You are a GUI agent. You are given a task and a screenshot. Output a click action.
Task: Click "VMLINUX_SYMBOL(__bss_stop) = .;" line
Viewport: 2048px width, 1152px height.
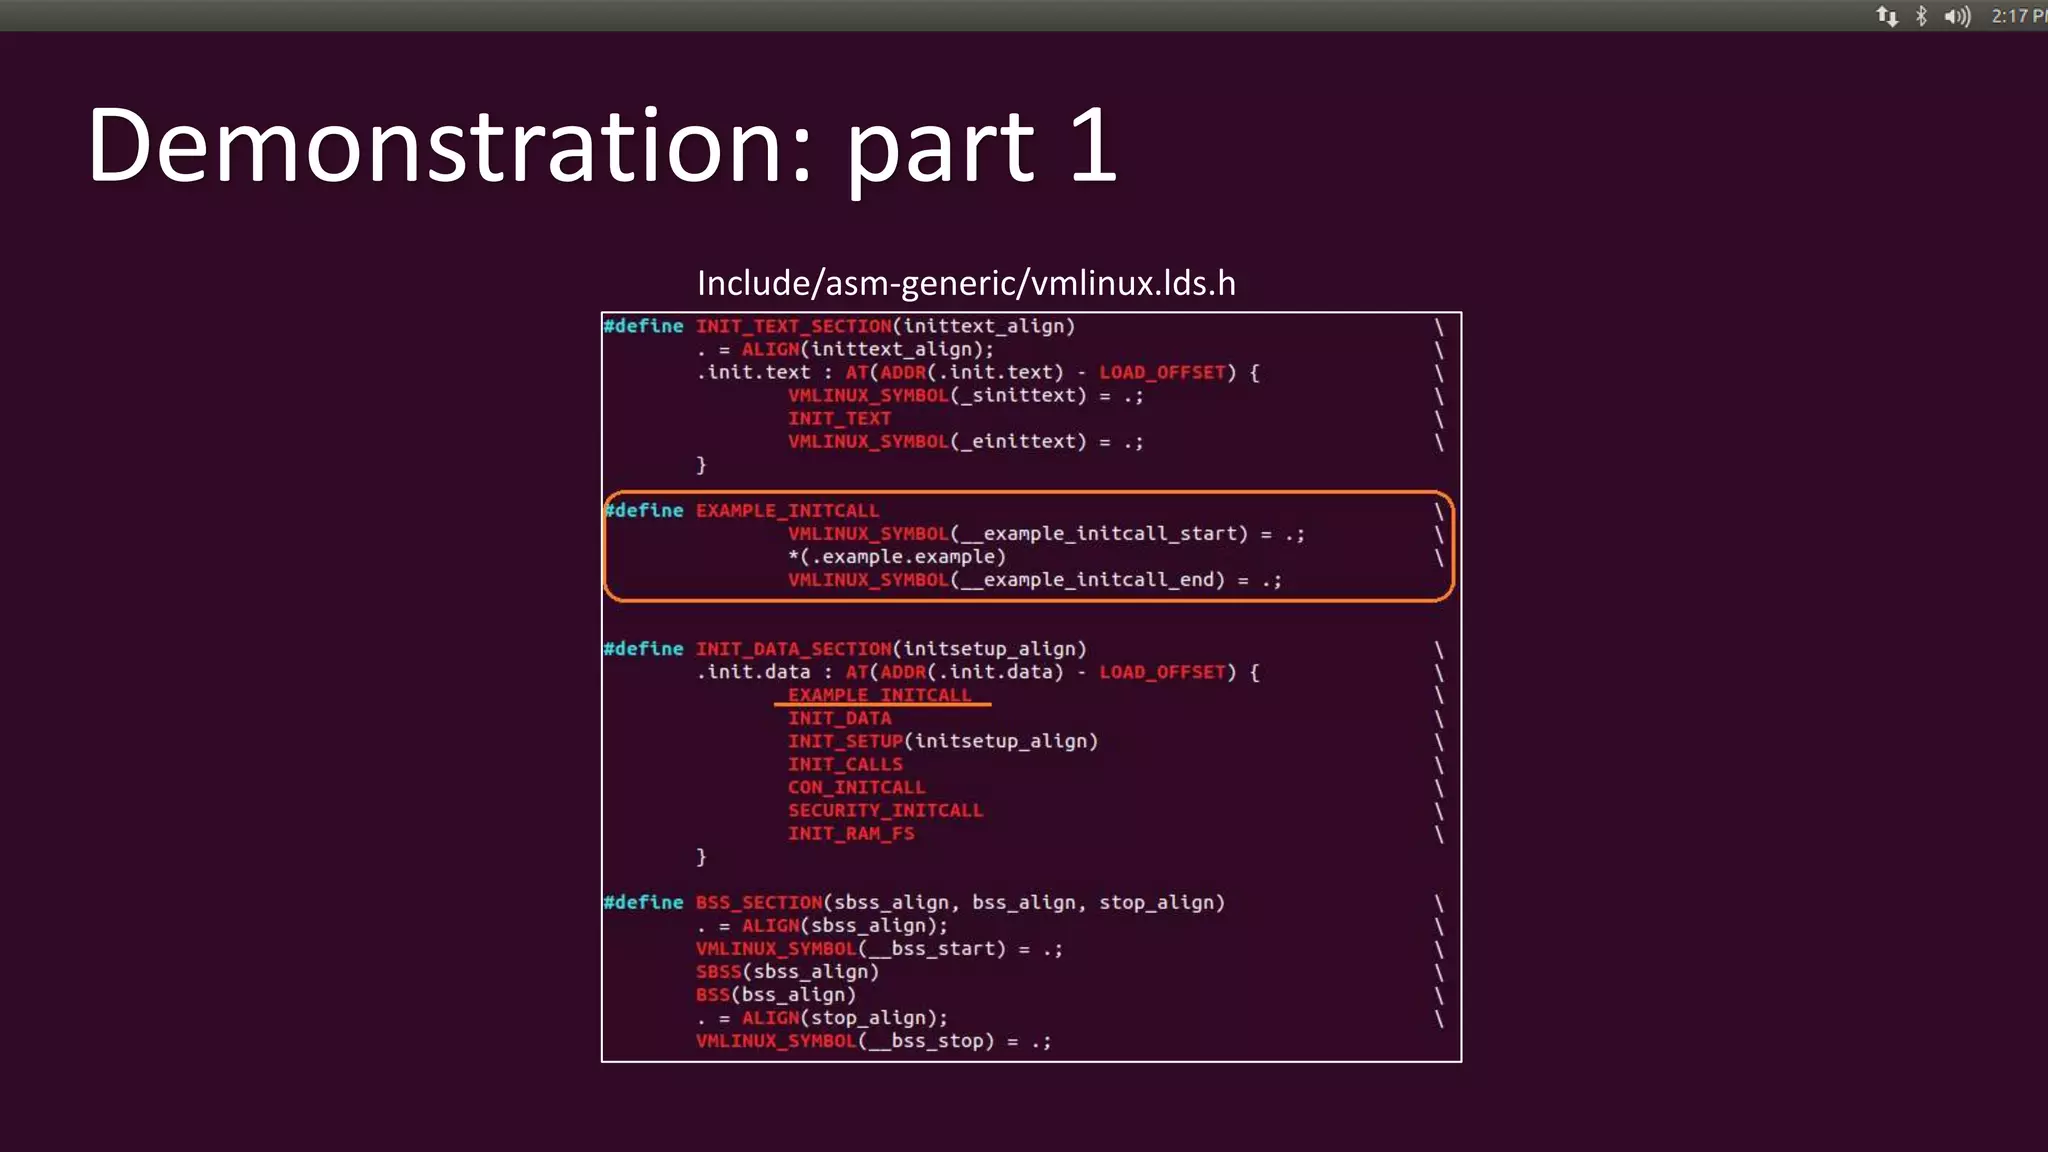(x=874, y=1040)
